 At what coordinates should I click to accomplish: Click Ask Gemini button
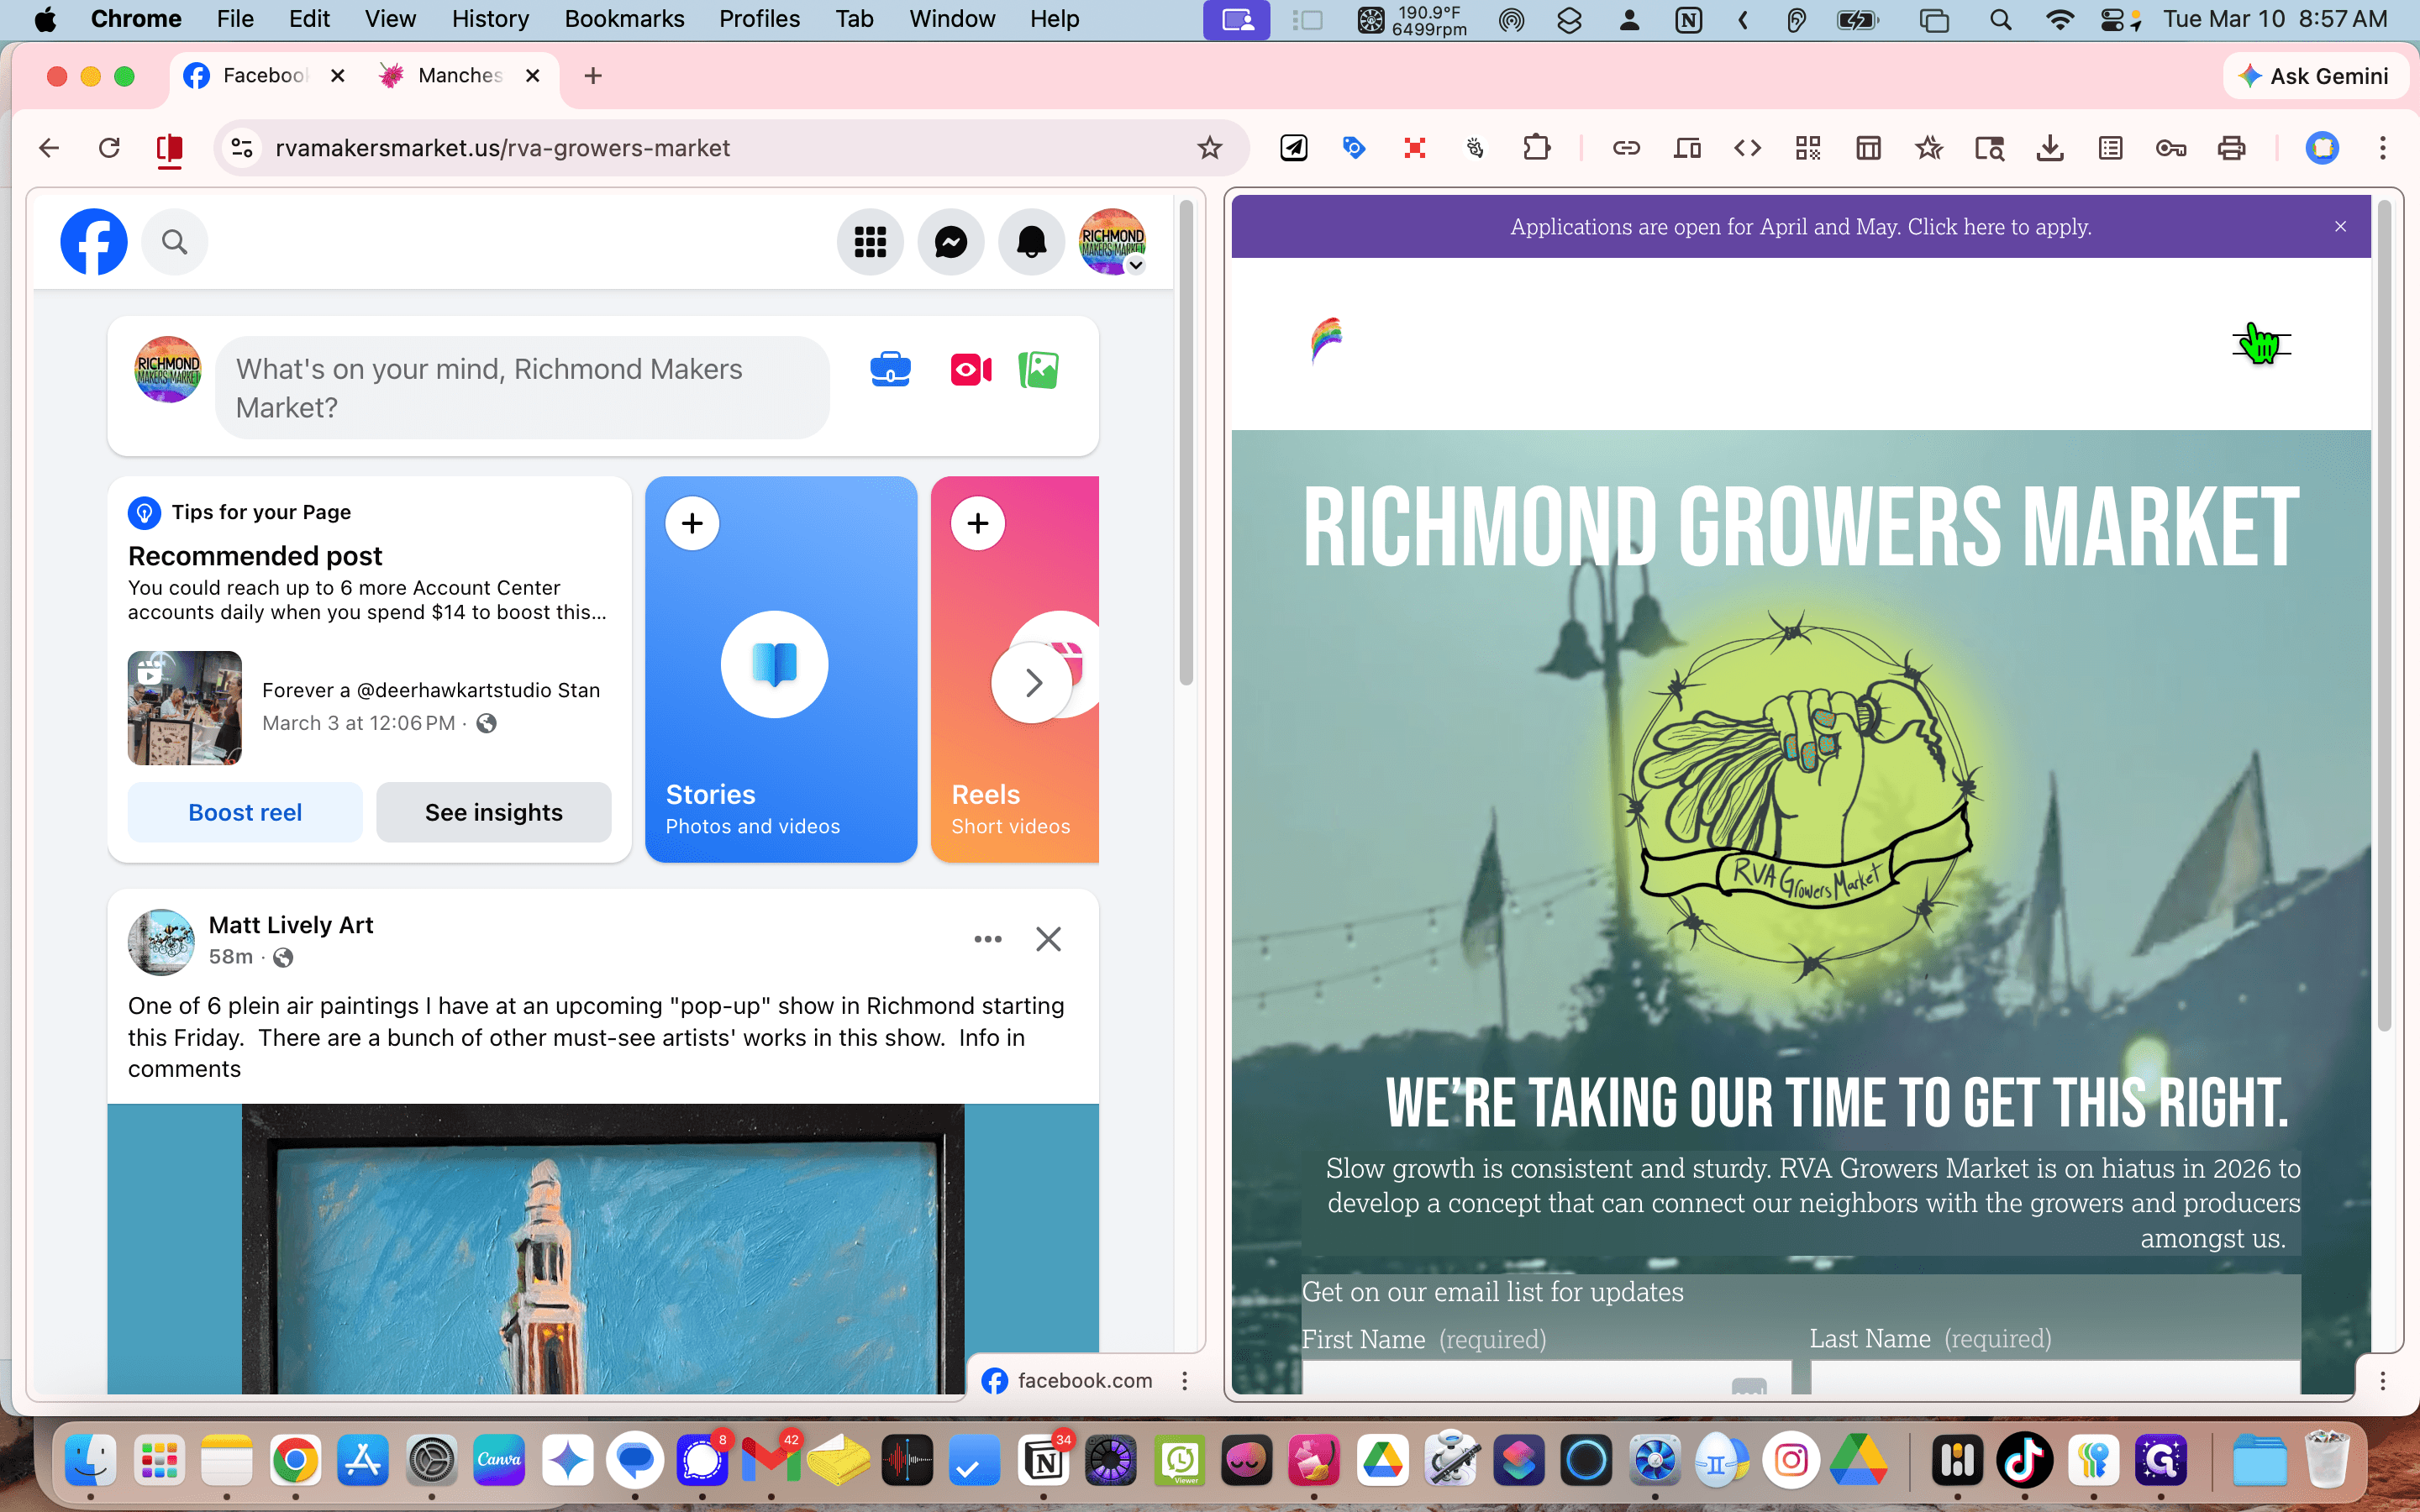pyautogui.click(x=2314, y=76)
